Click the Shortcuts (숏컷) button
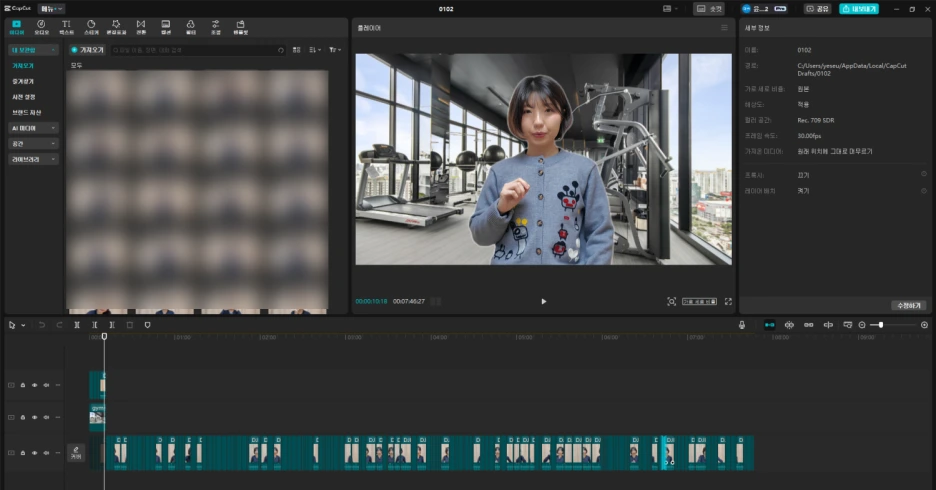Viewport: 936px width, 490px height. click(x=709, y=9)
